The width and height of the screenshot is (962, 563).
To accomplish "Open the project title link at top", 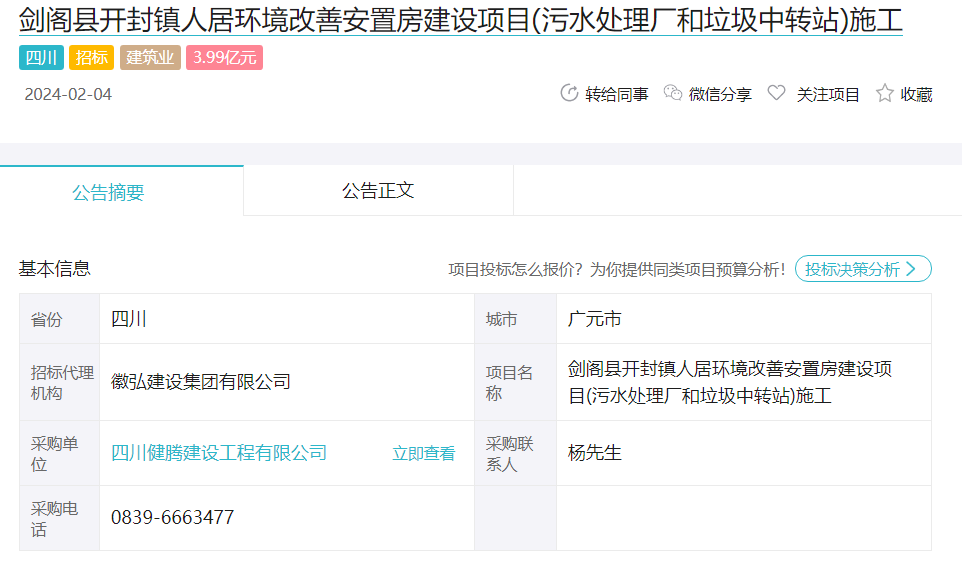I will 461,20.
